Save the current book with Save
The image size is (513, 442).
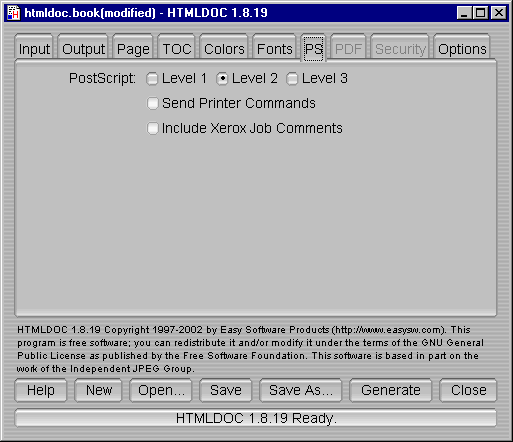226,390
